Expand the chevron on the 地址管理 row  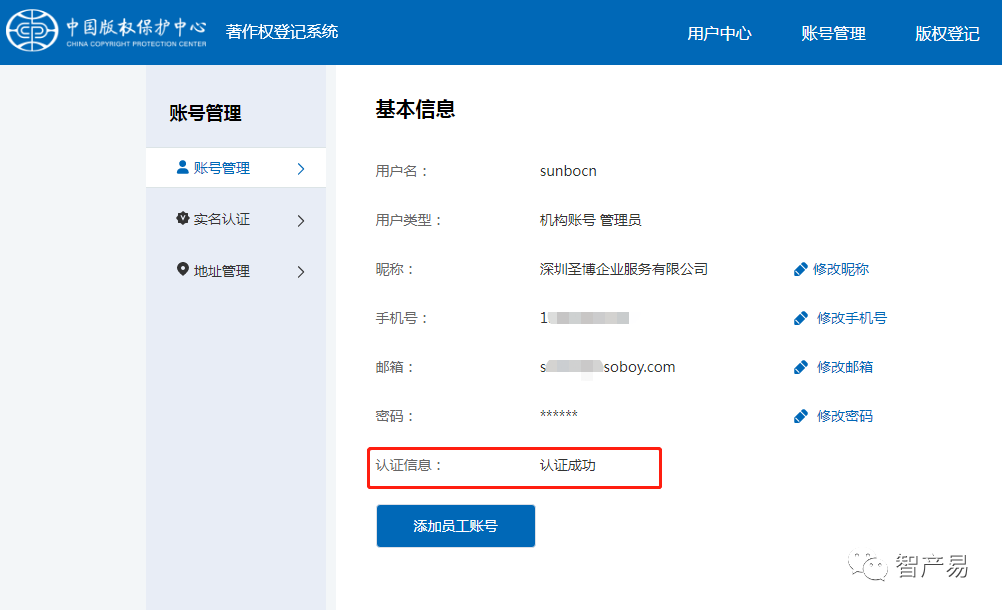click(301, 272)
